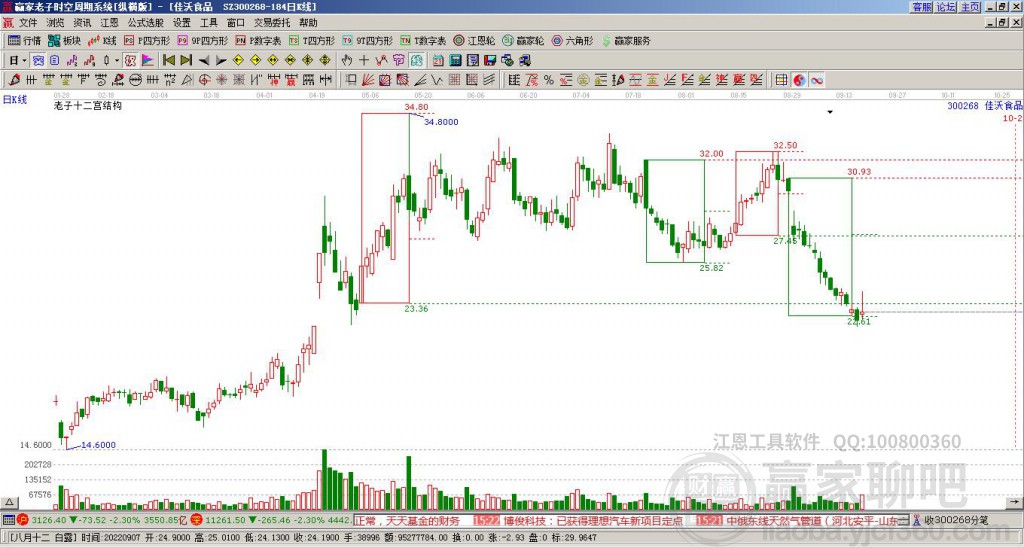The height and width of the screenshot is (548, 1024).
Task: Open the P数字表 number table
Action: (x=259, y=40)
